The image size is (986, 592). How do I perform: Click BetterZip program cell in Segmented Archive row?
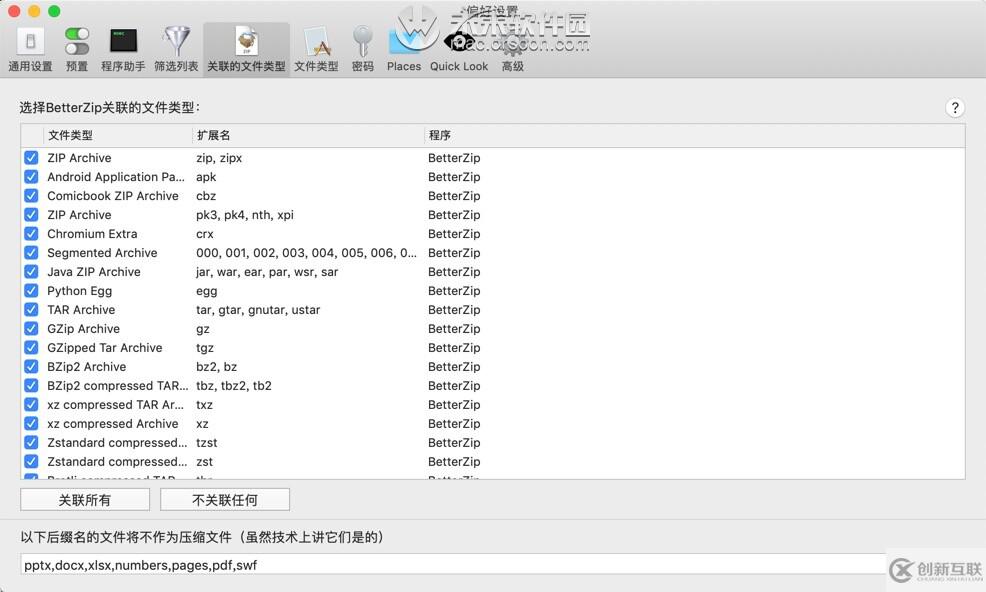point(454,253)
